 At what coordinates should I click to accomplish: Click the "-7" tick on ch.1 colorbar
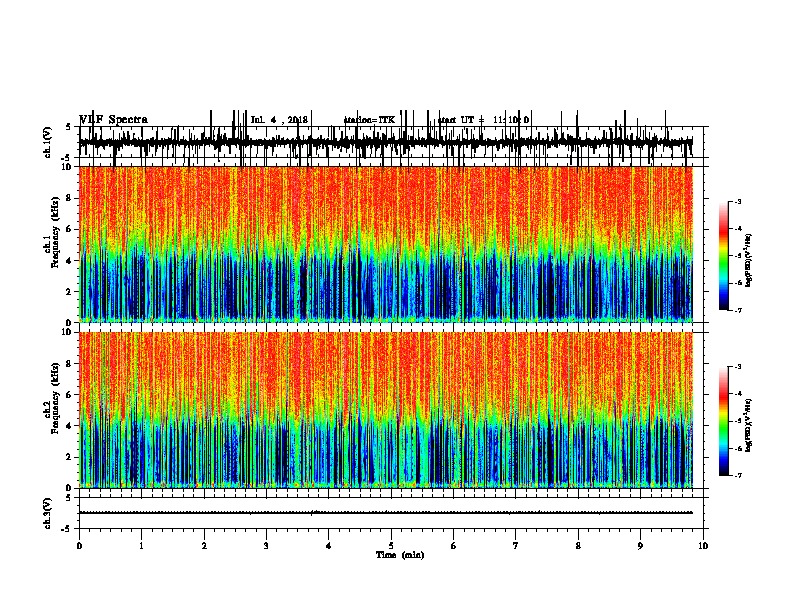738,310
